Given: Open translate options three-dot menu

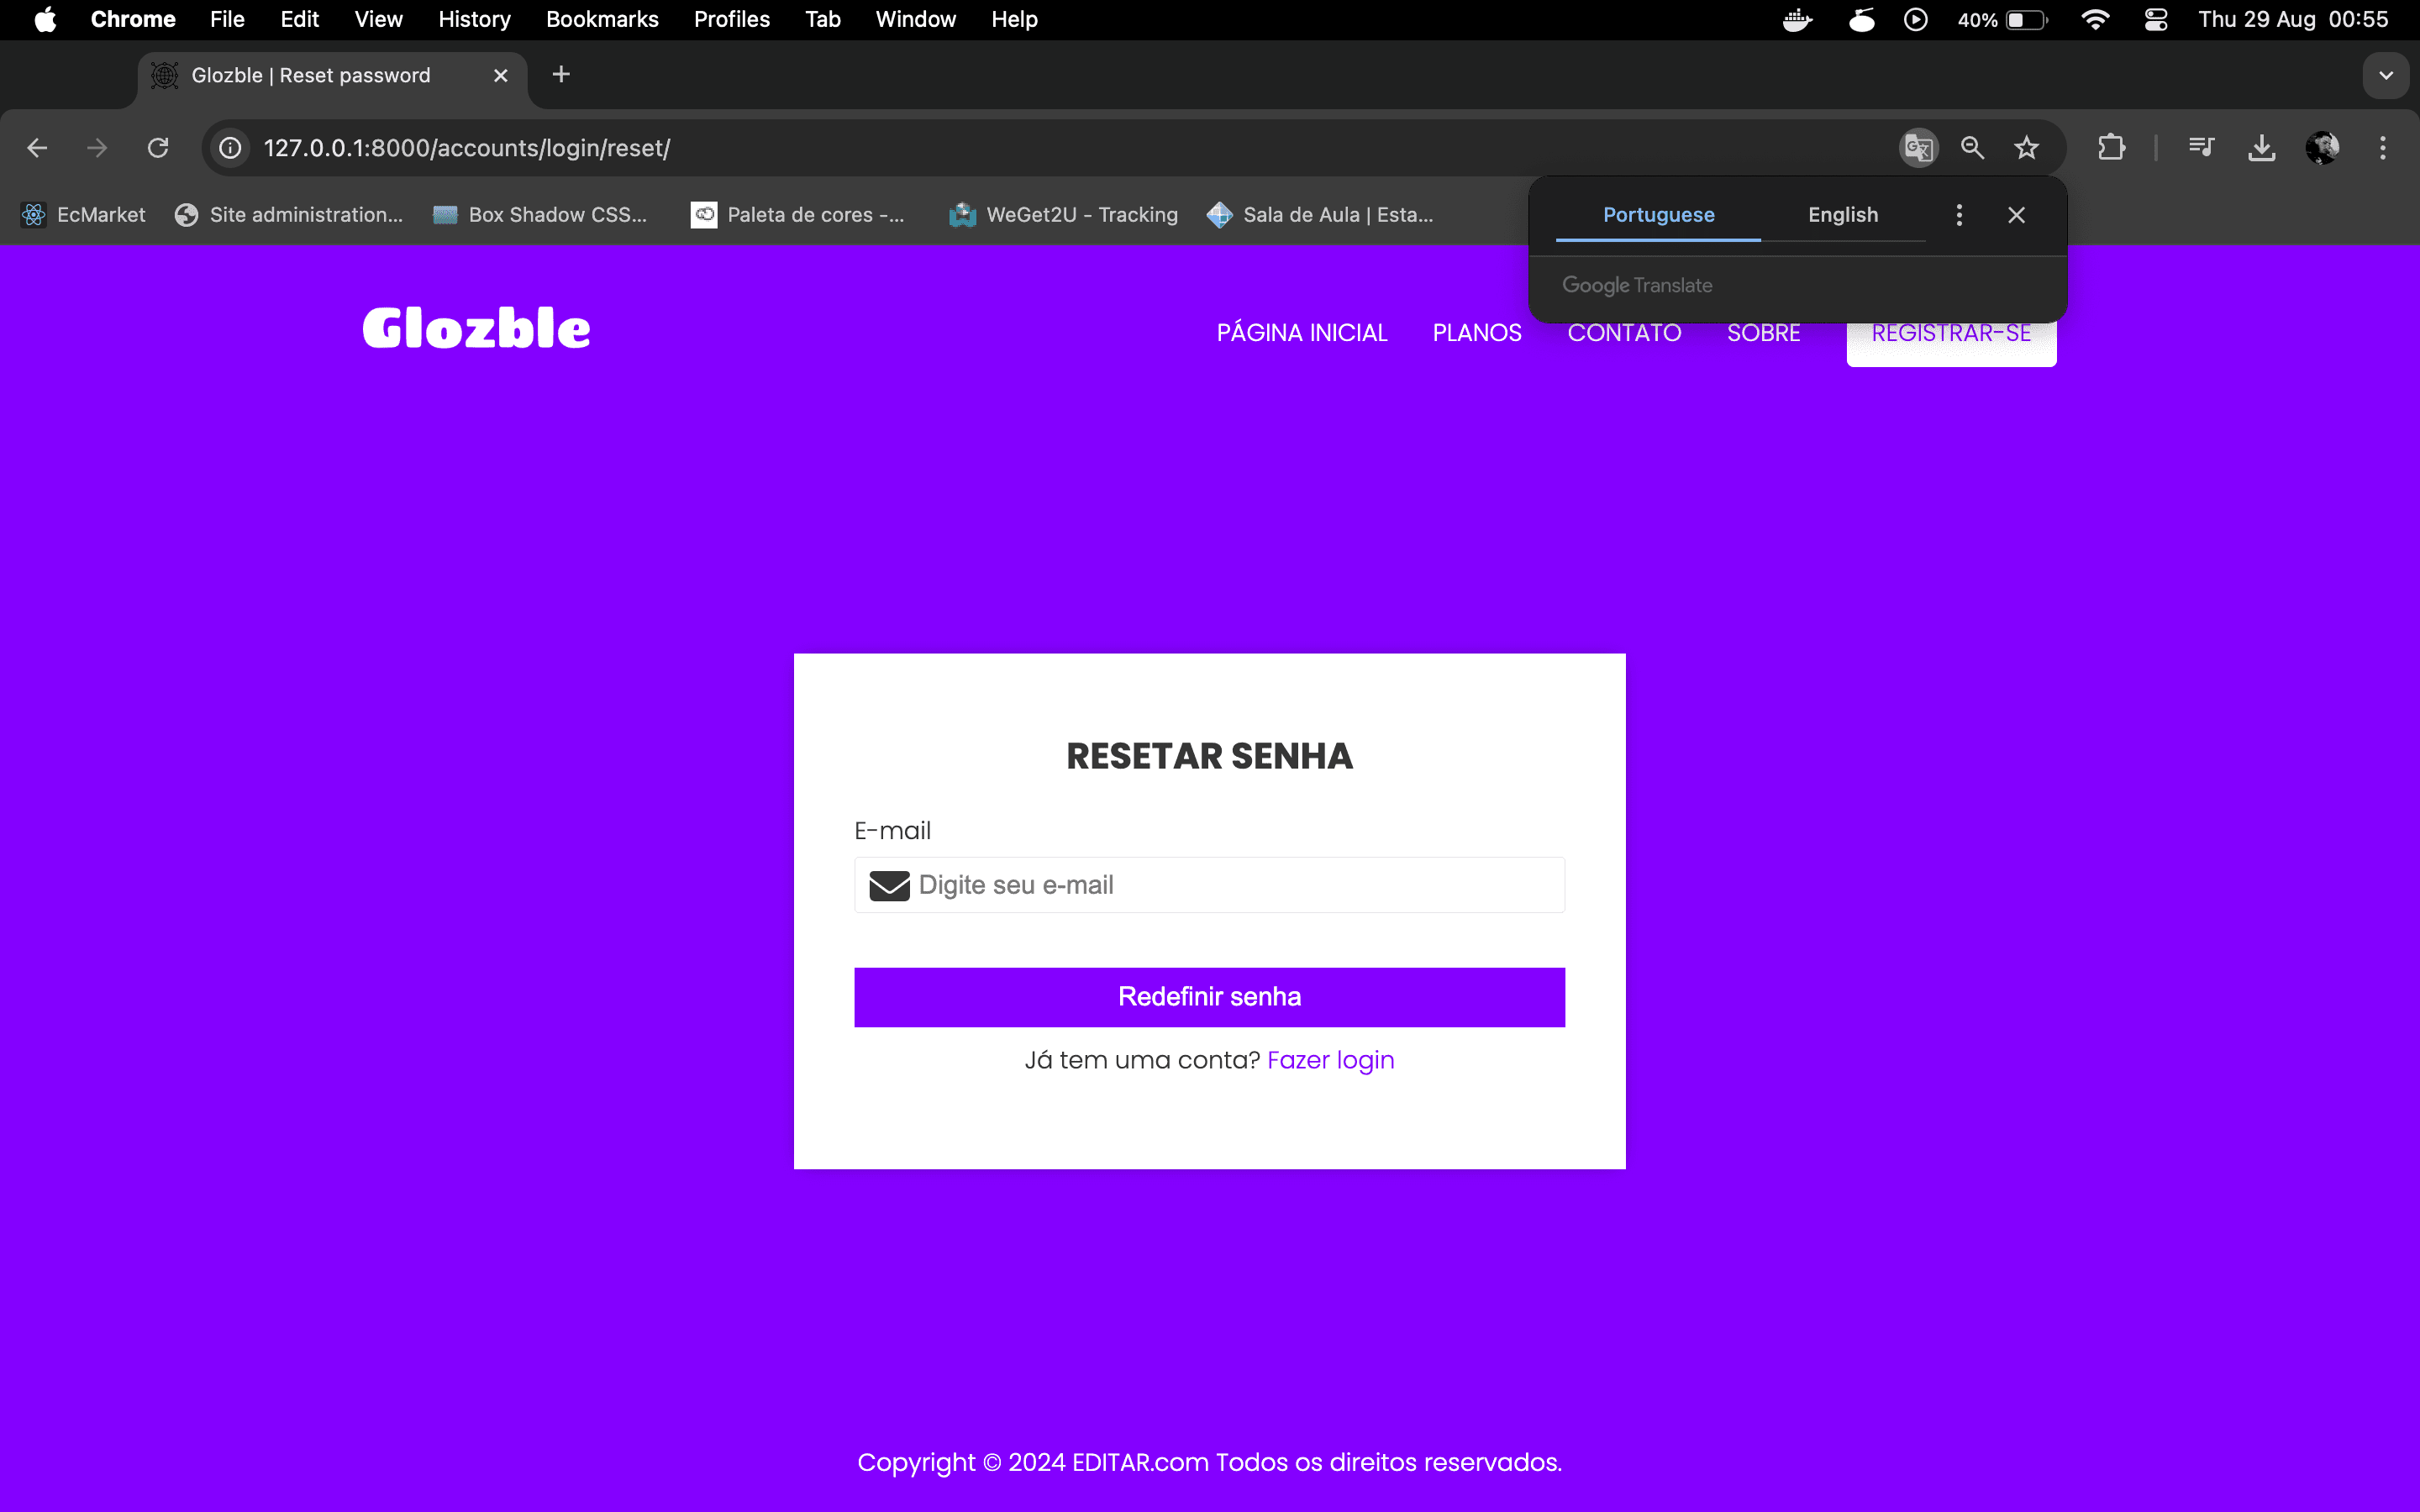Looking at the screenshot, I should pyautogui.click(x=1959, y=215).
